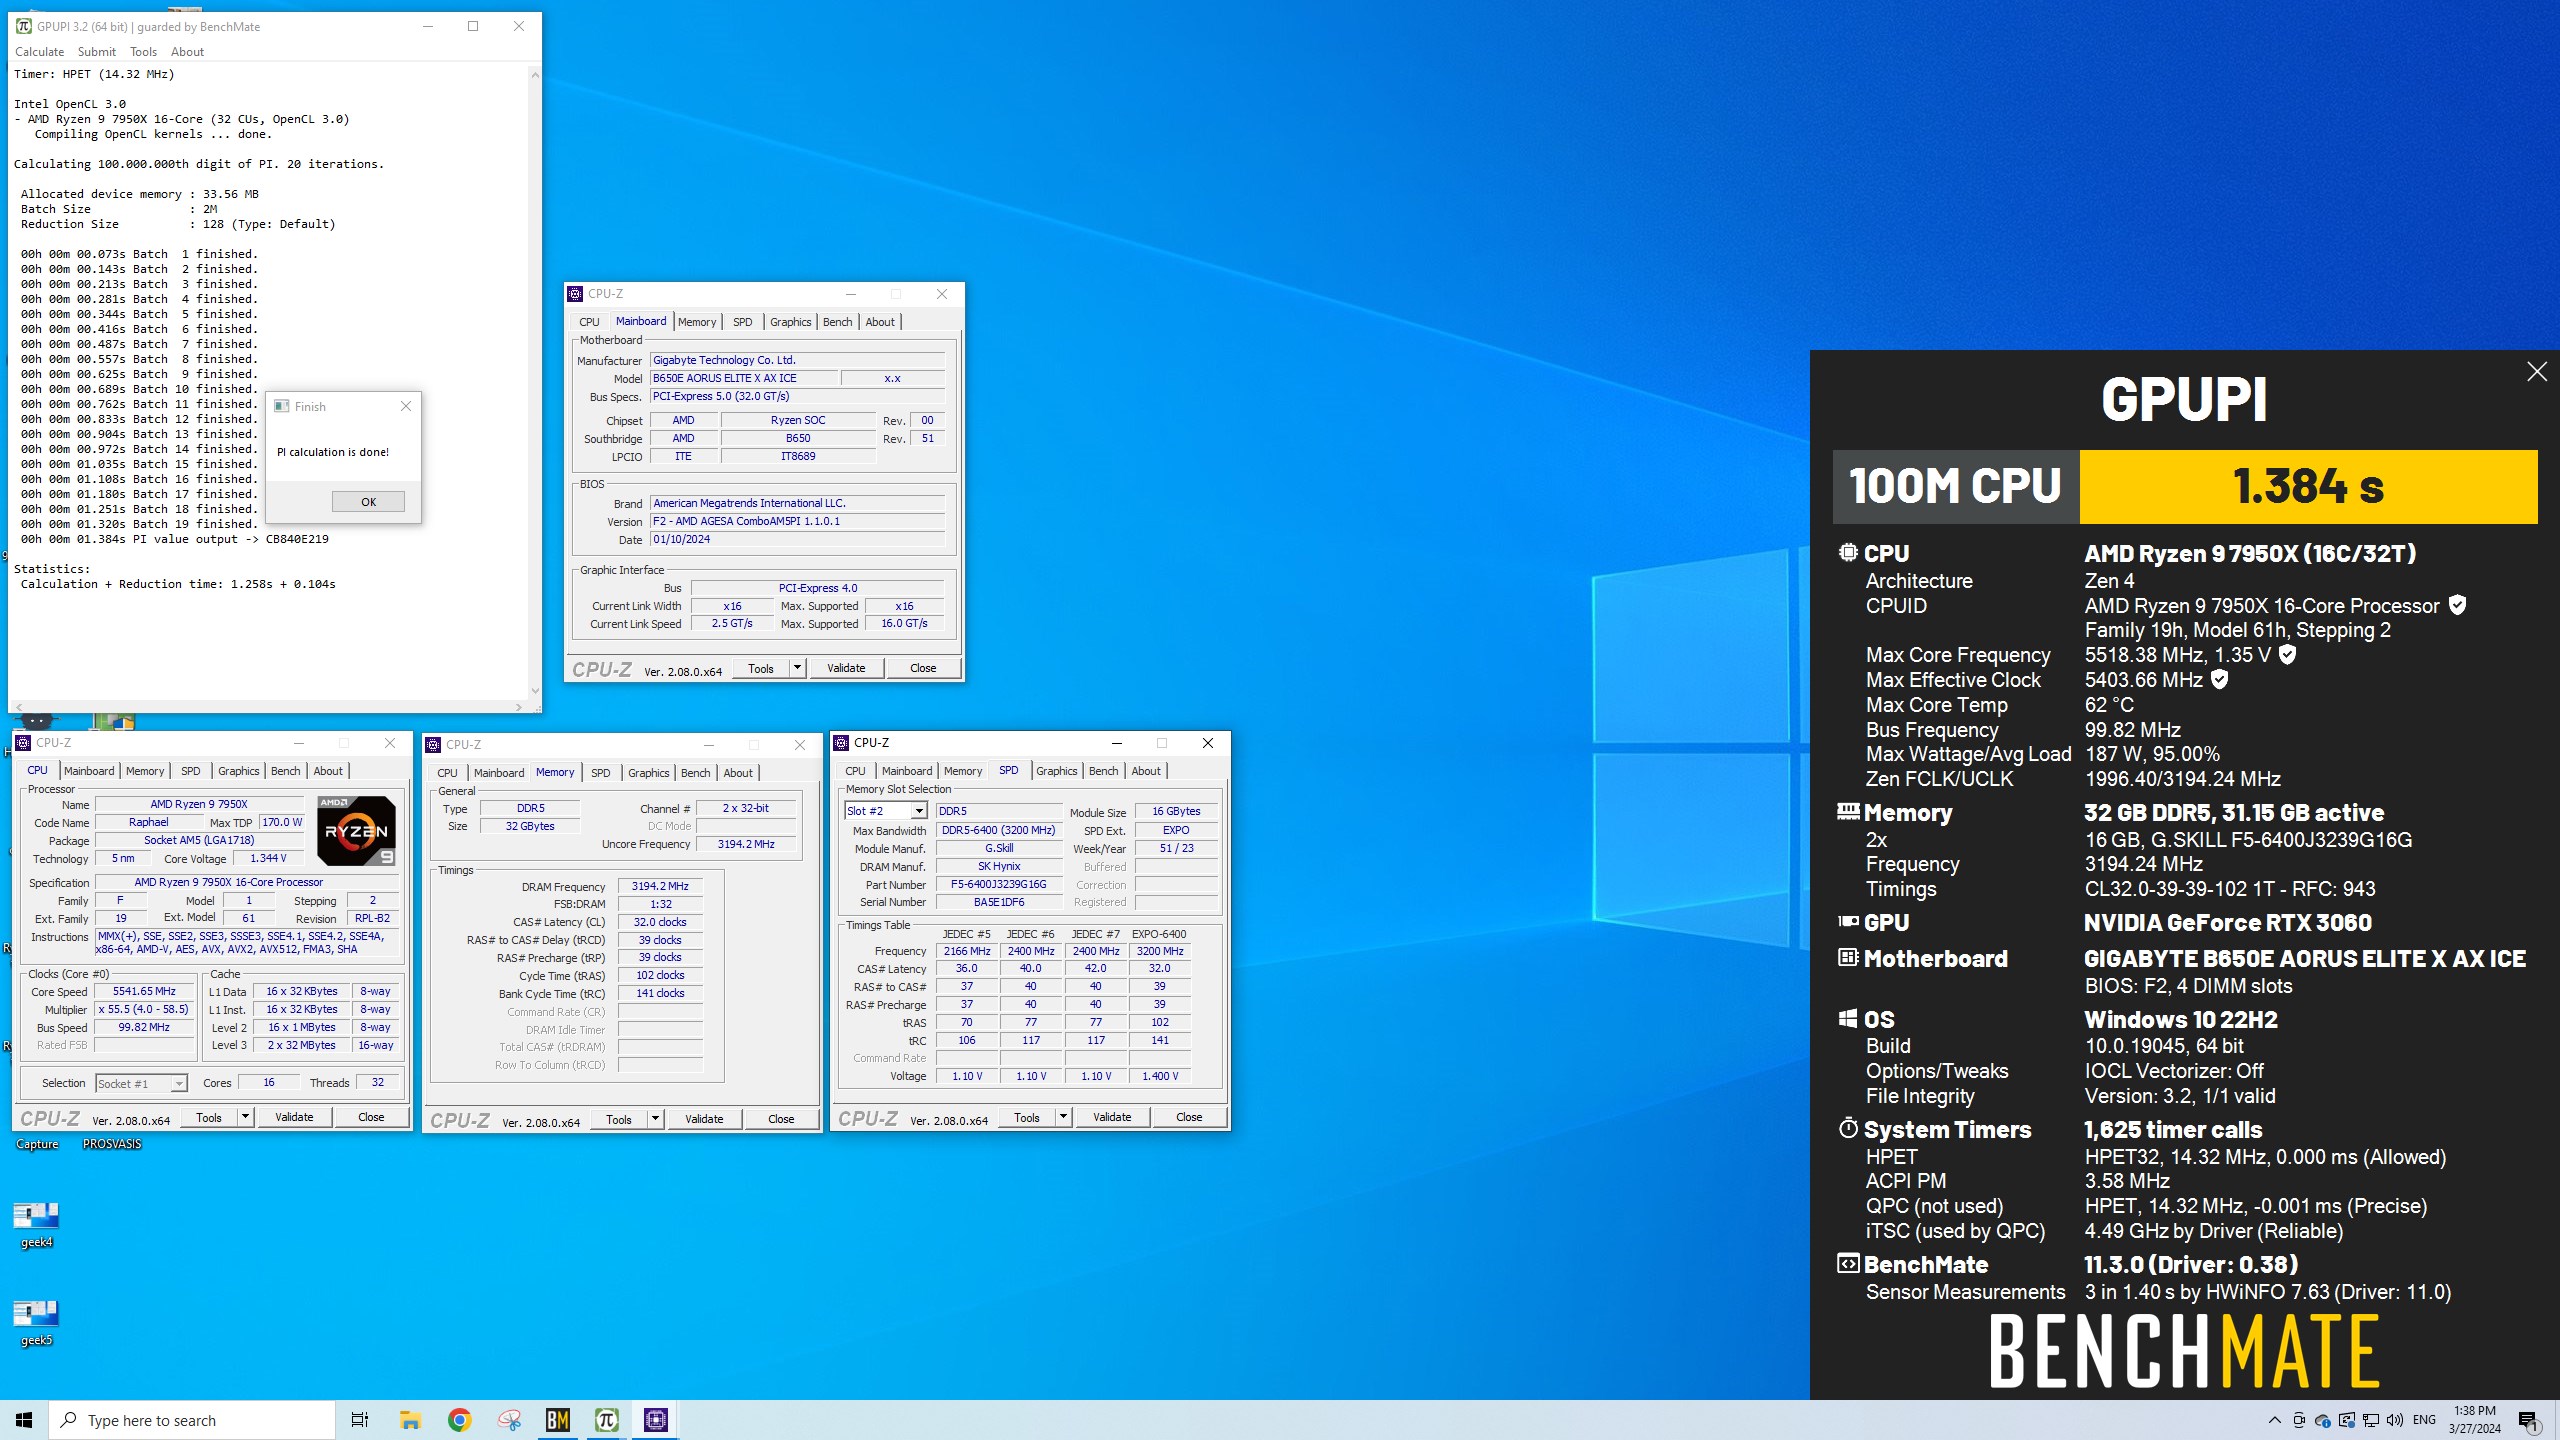Switch to the Bench tab in CPU-Z CPU window
The width and height of the screenshot is (2560, 1440).
285,771
